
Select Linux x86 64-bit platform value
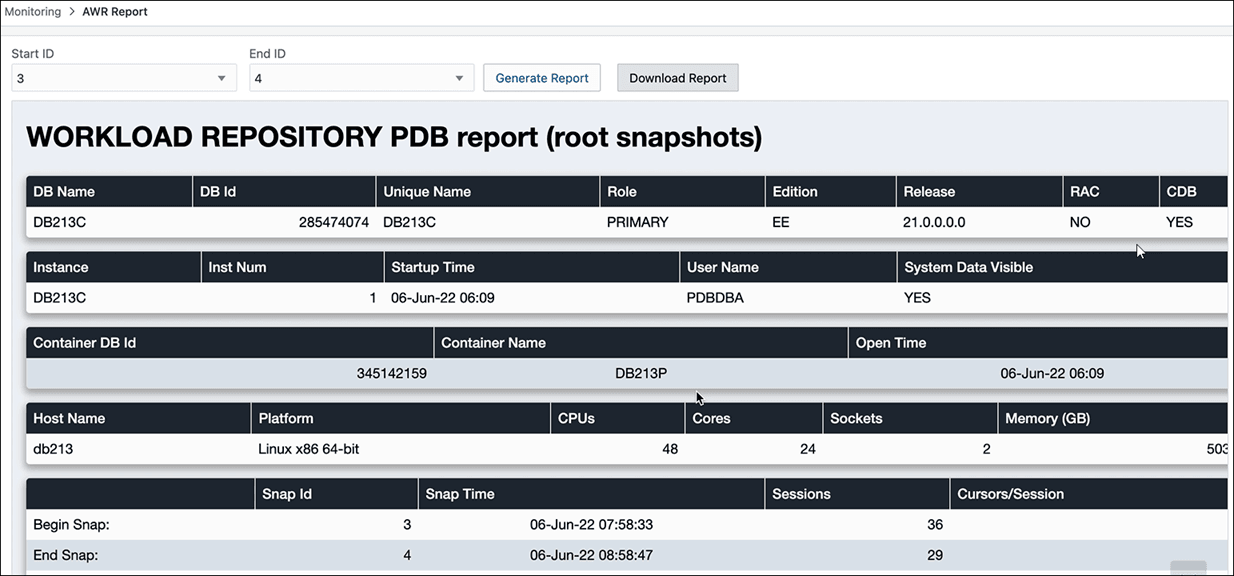click(309, 449)
